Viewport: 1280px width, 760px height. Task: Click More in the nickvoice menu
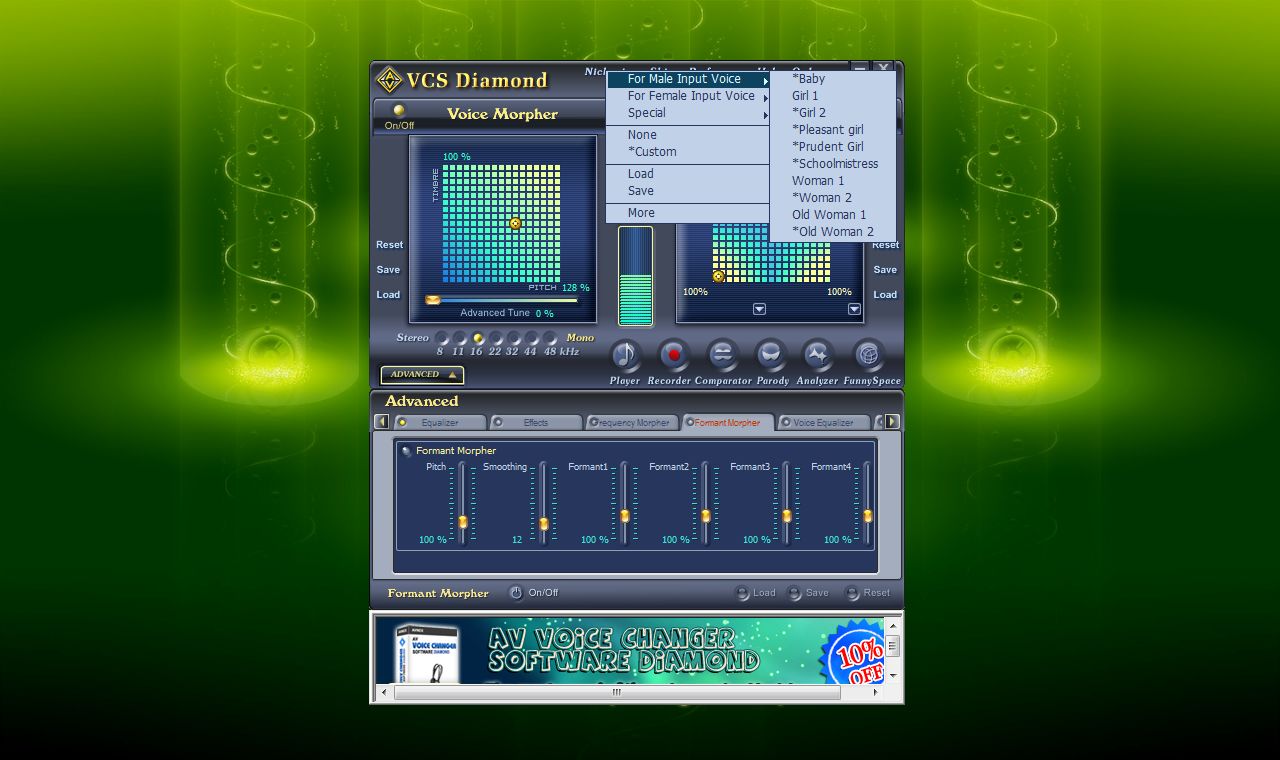(689, 213)
